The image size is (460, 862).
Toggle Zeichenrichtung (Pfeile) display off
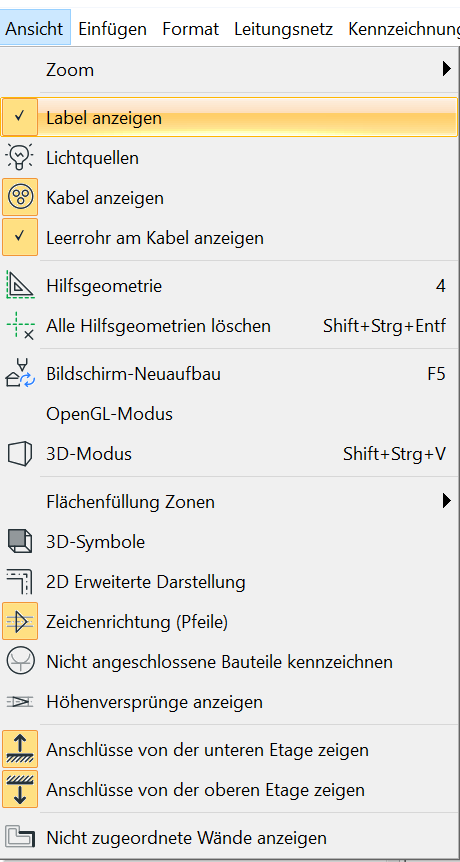pyautogui.click(x=20, y=621)
